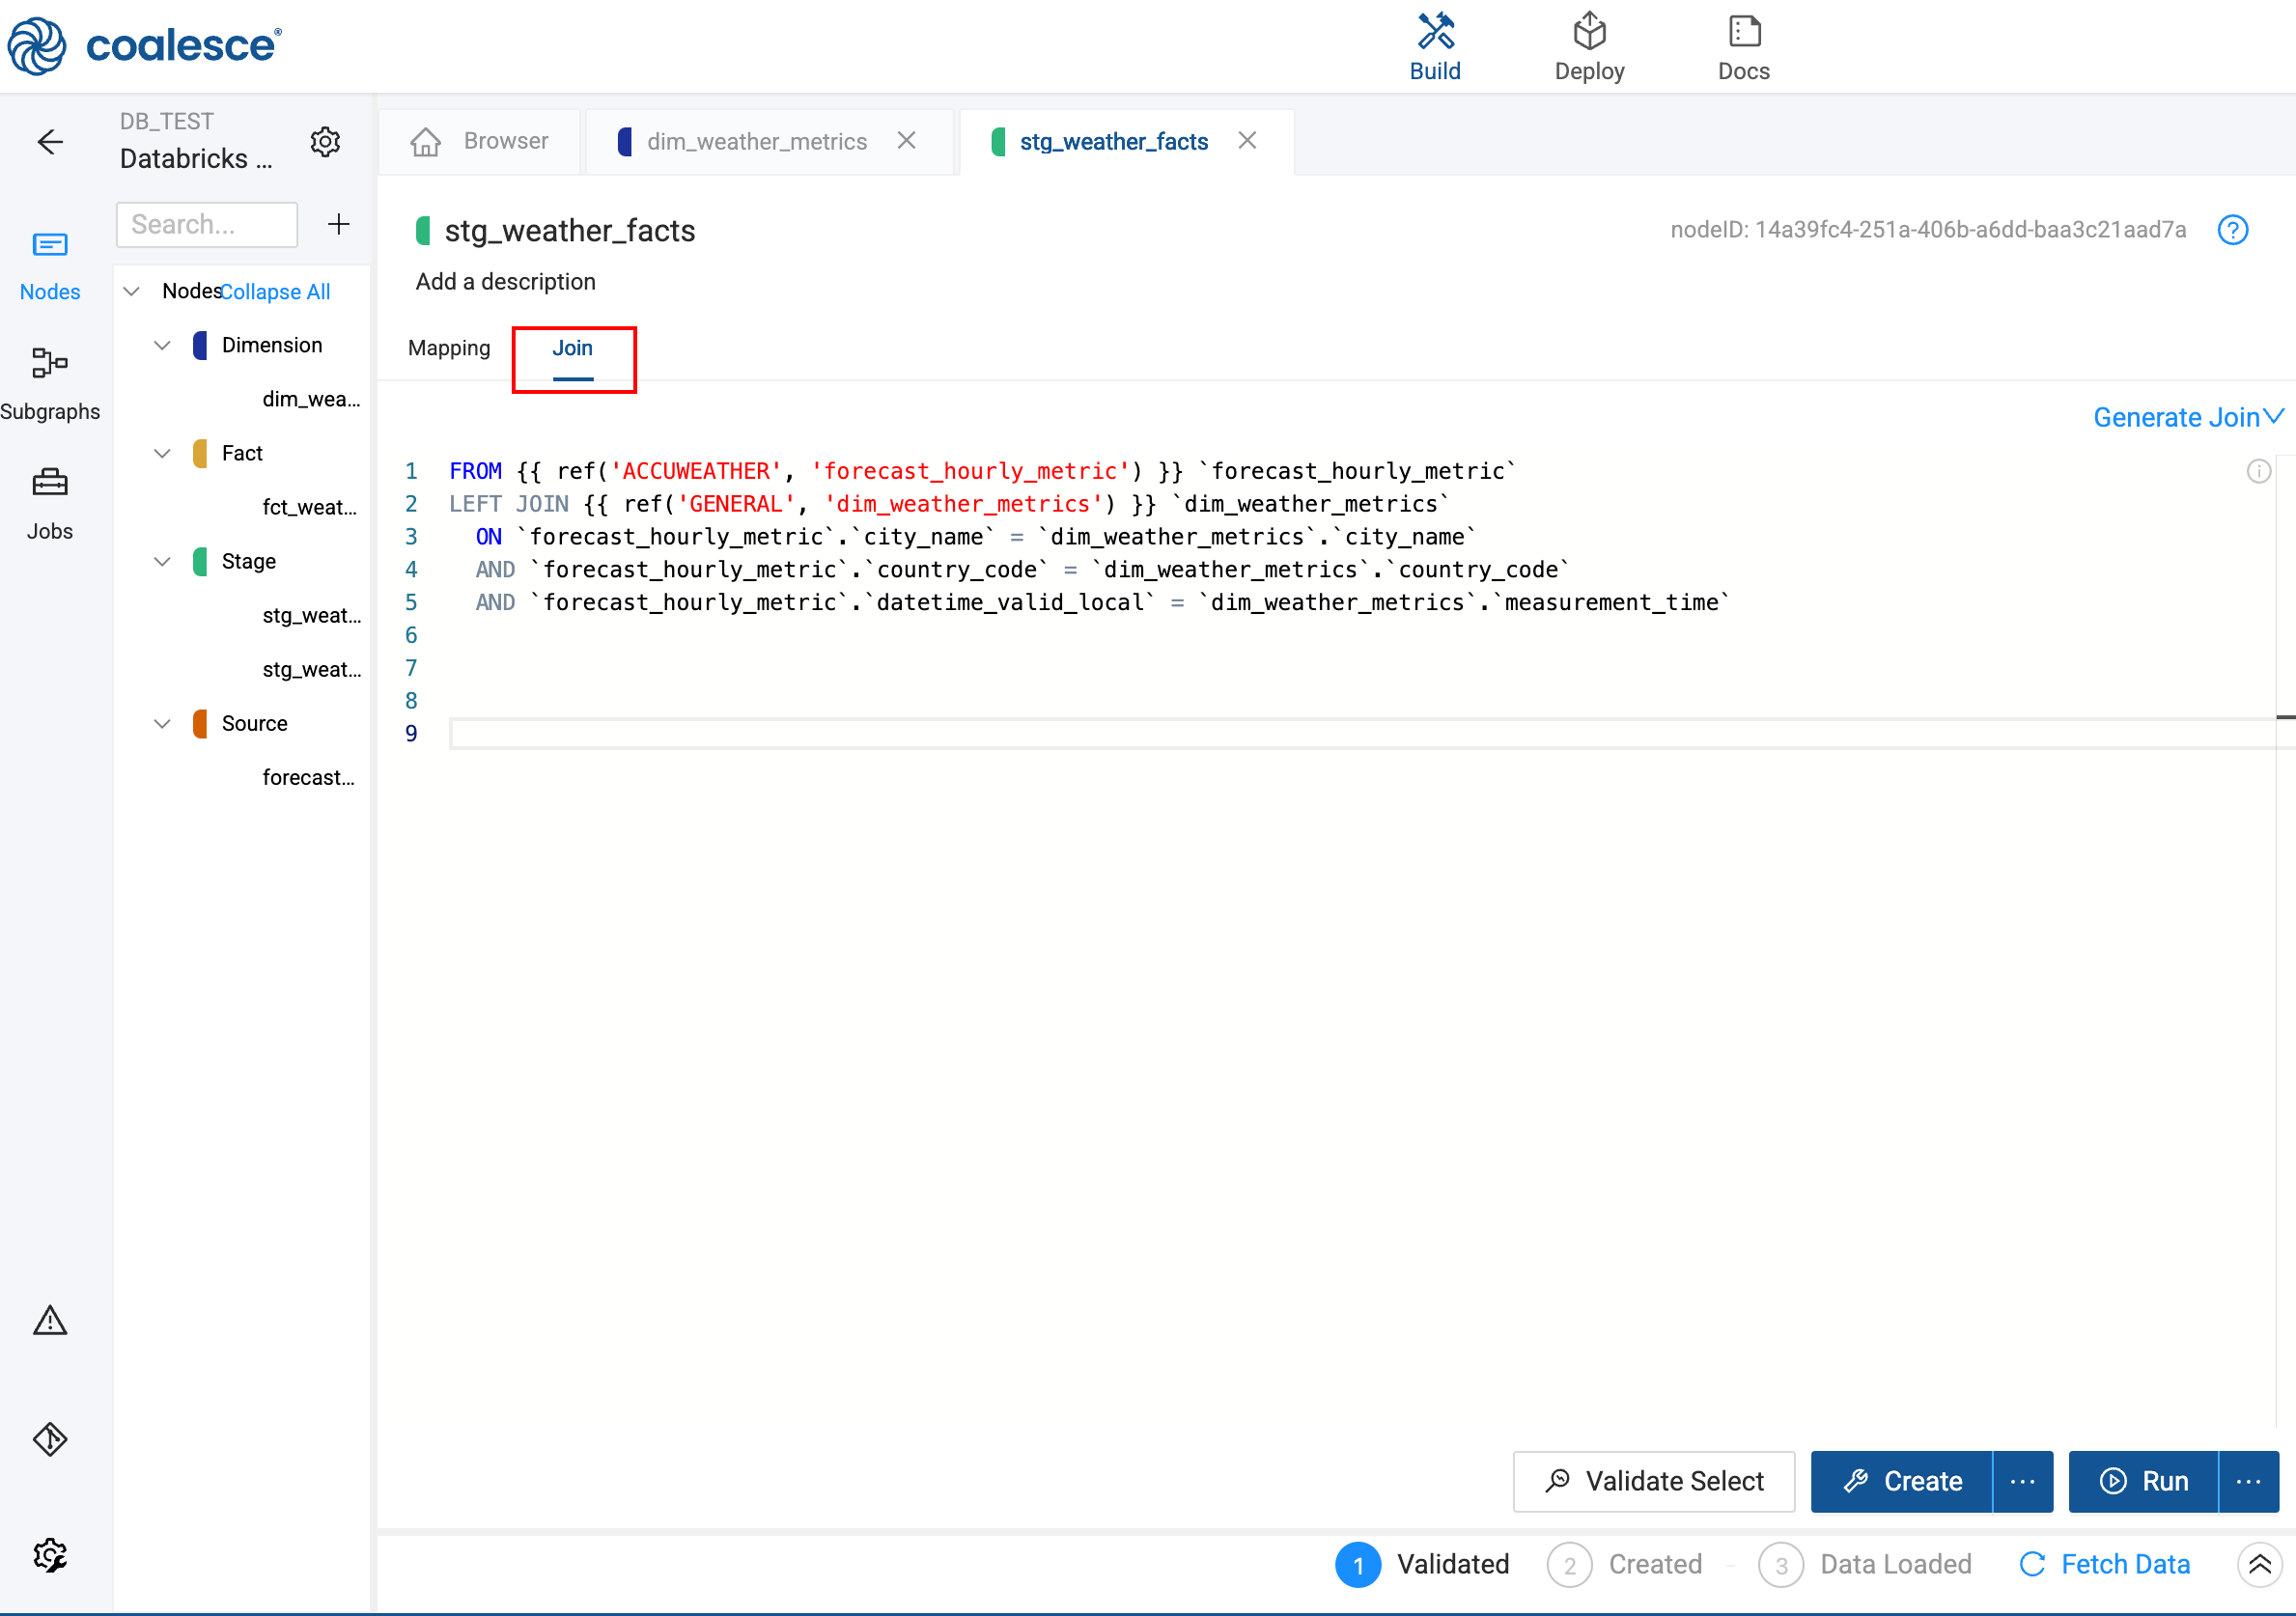
Task: Go back using the left arrow
Action: coord(50,142)
